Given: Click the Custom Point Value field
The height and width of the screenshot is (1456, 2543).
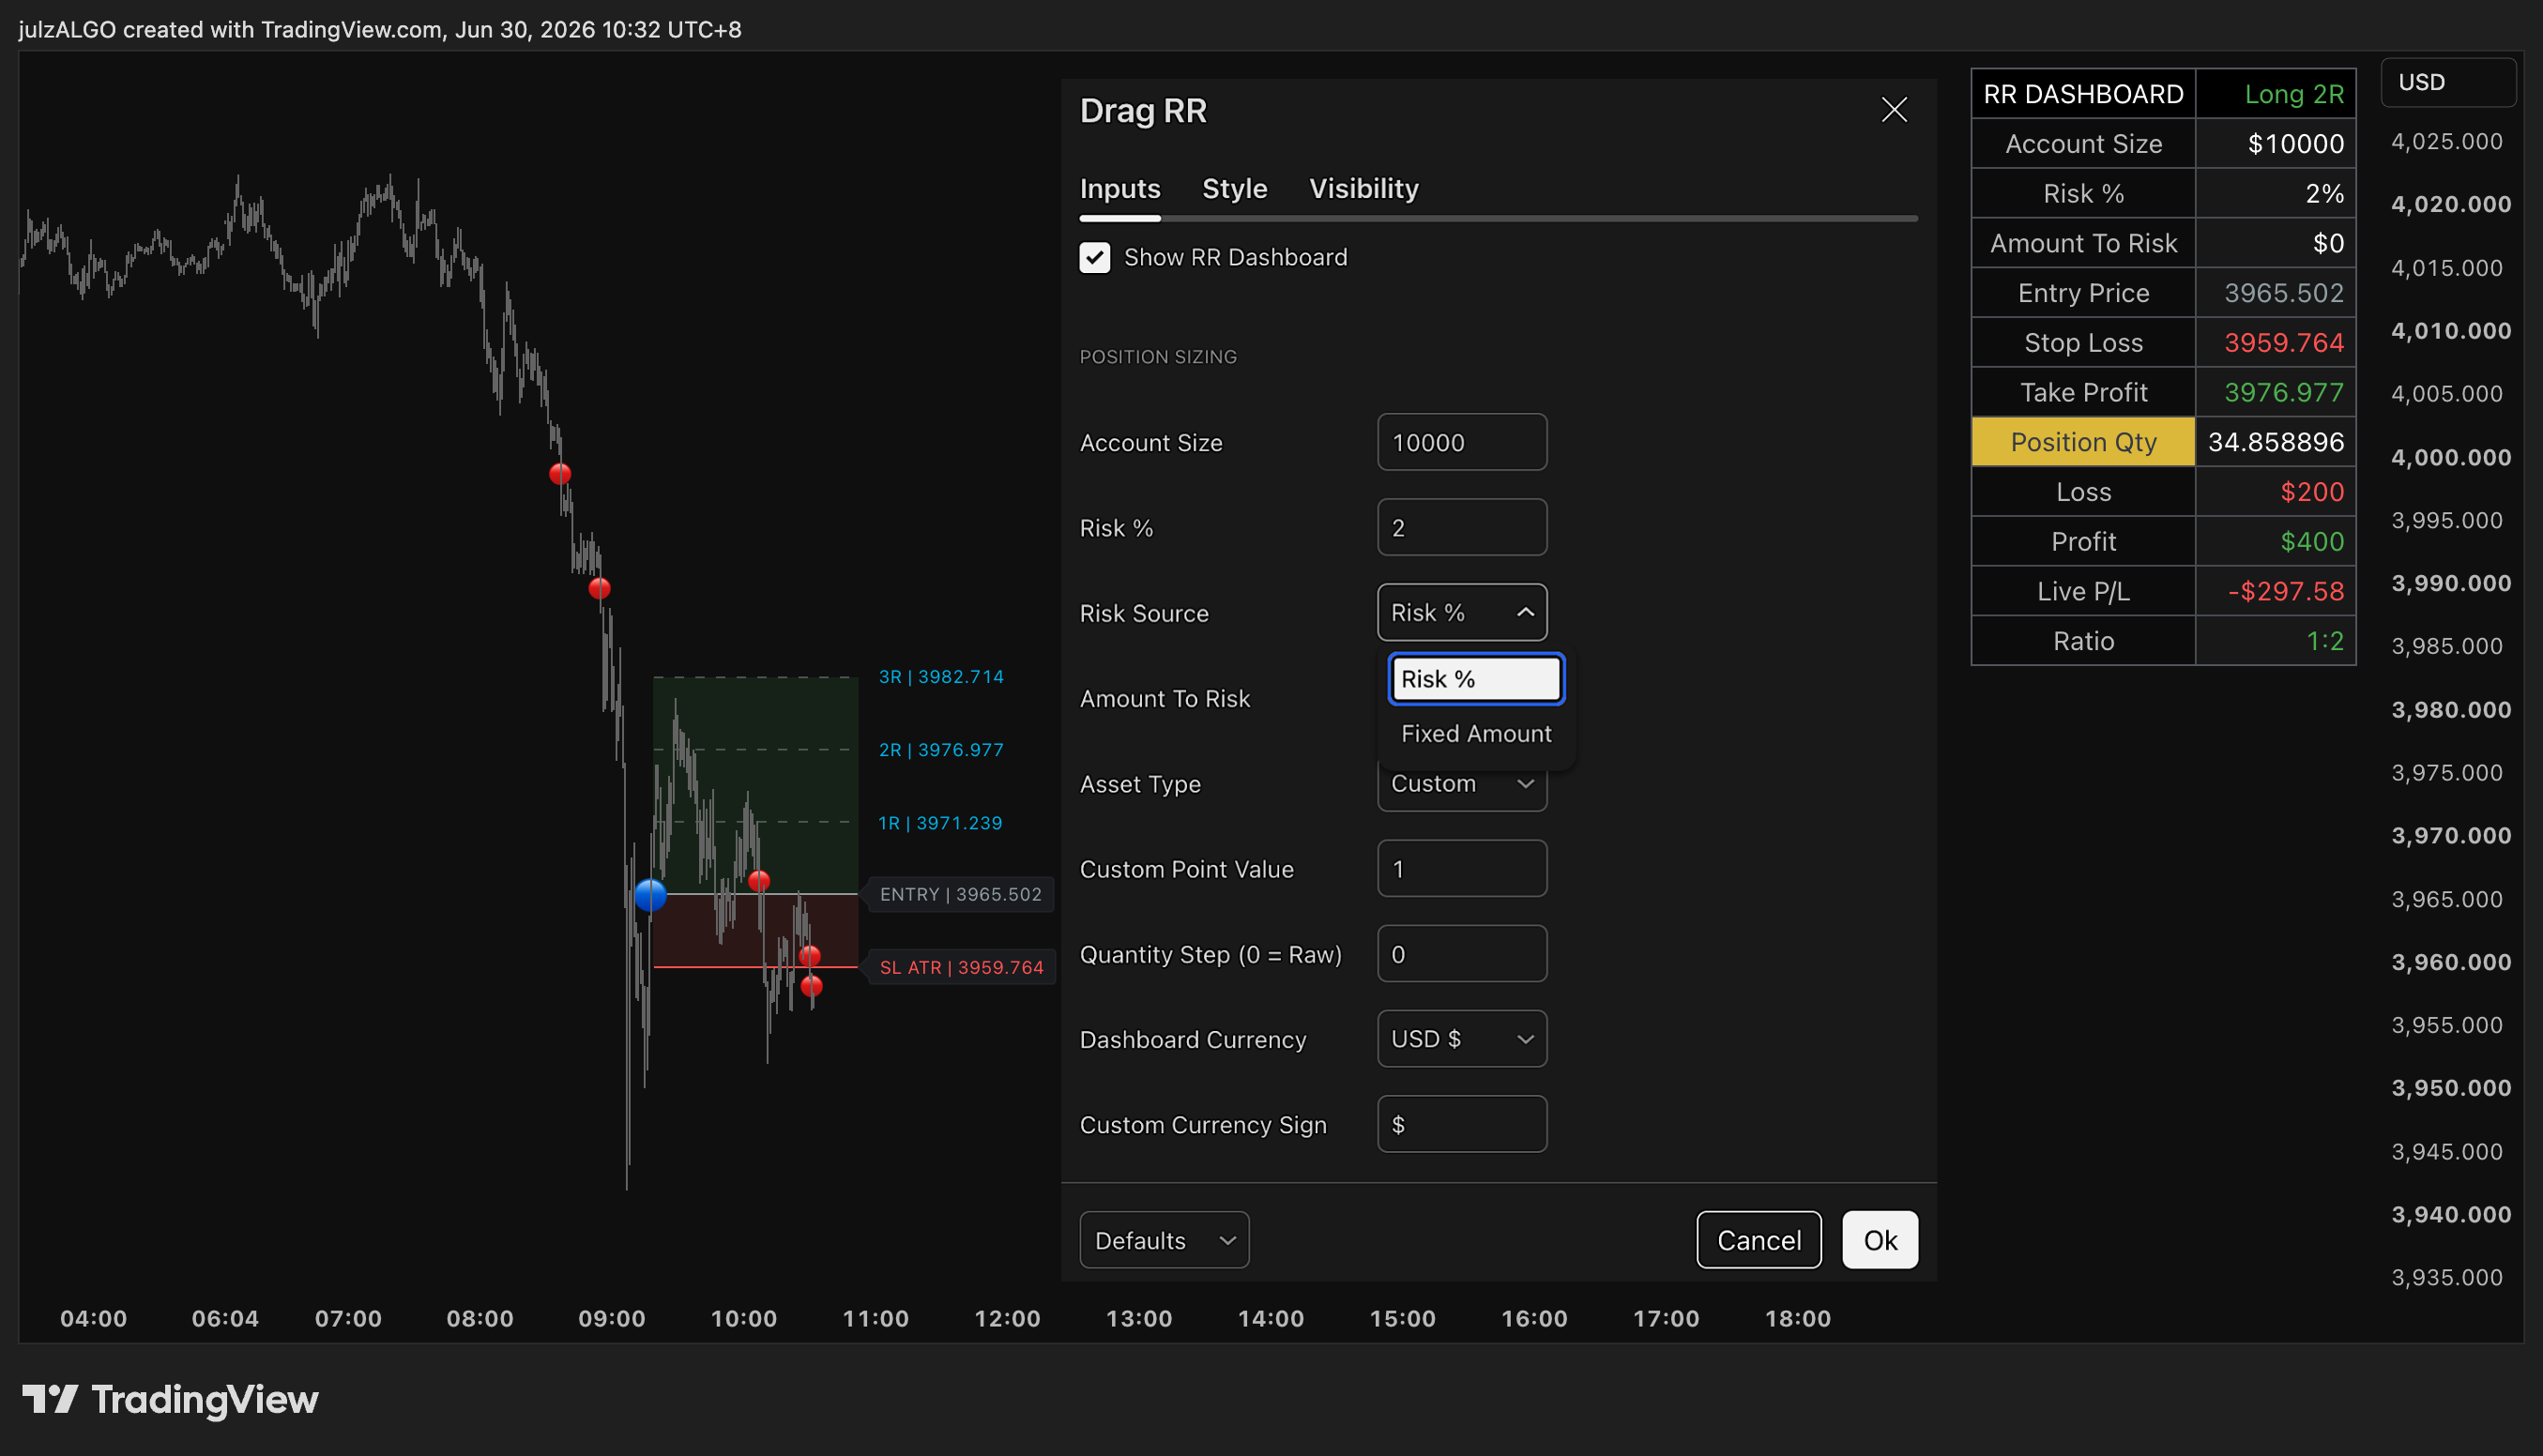Looking at the screenshot, I should pos(1462,868).
